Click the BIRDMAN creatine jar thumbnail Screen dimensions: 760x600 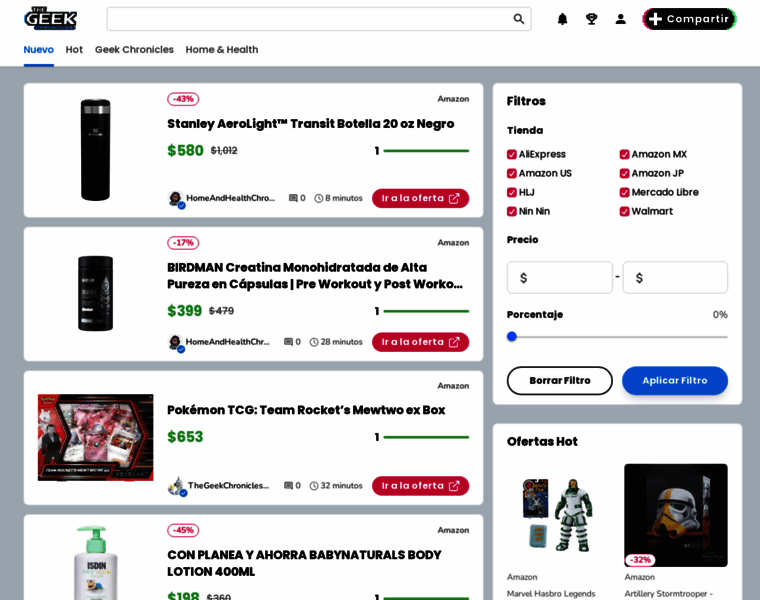tap(95, 293)
